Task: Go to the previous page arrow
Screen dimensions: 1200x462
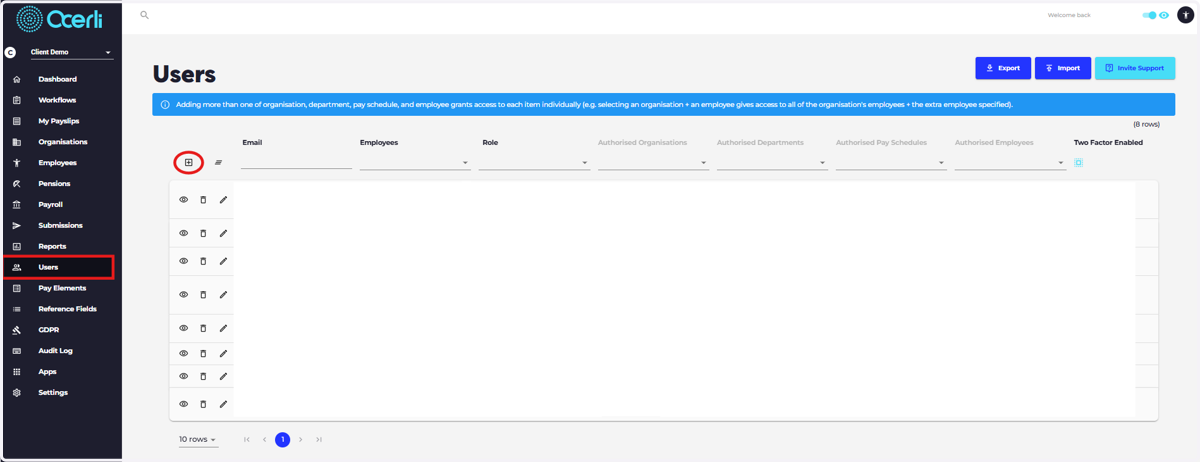Action: pyautogui.click(x=265, y=440)
